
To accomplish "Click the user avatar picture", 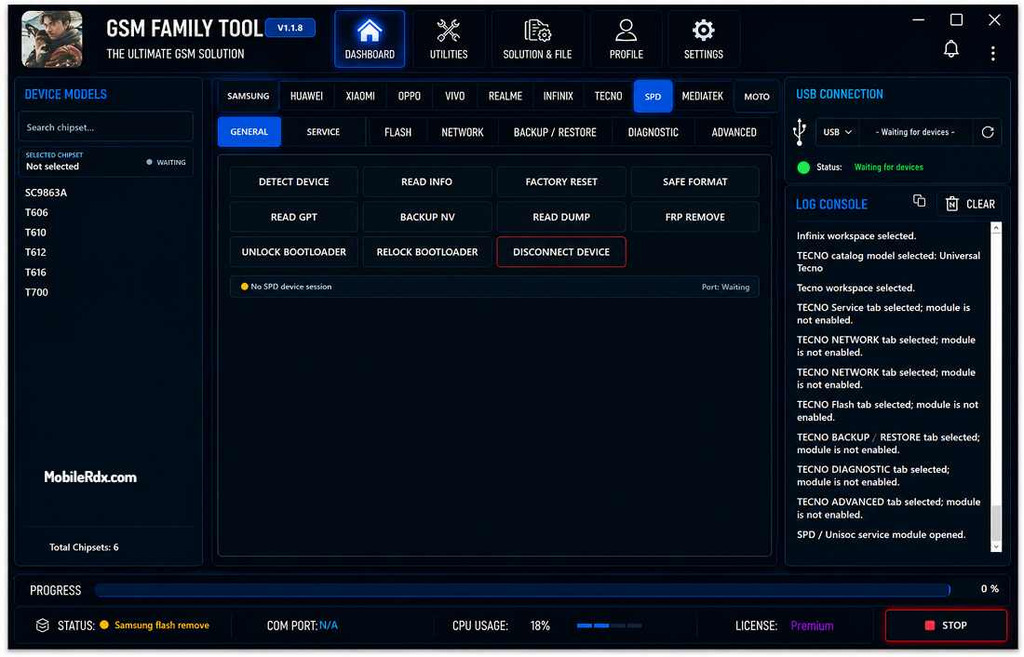I will pos(52,39).
